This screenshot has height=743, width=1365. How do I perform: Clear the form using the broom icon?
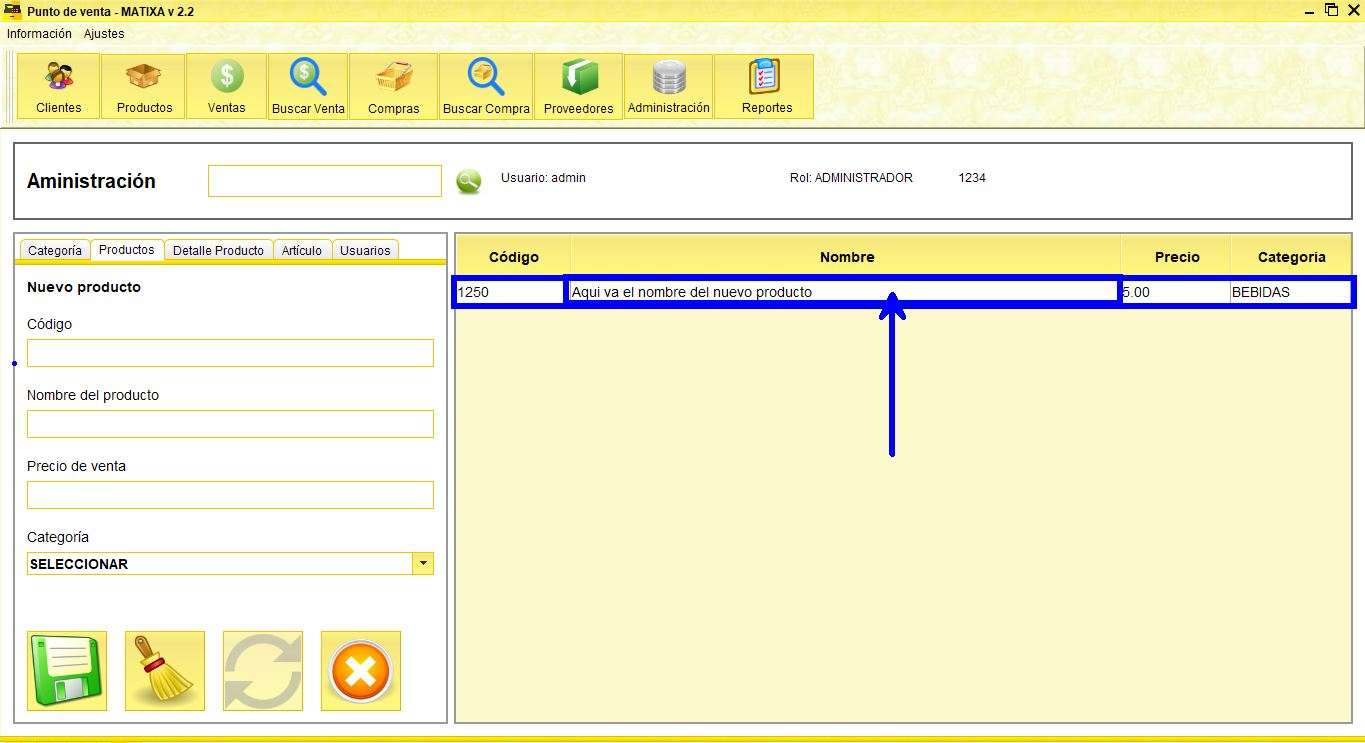point(164,670)
